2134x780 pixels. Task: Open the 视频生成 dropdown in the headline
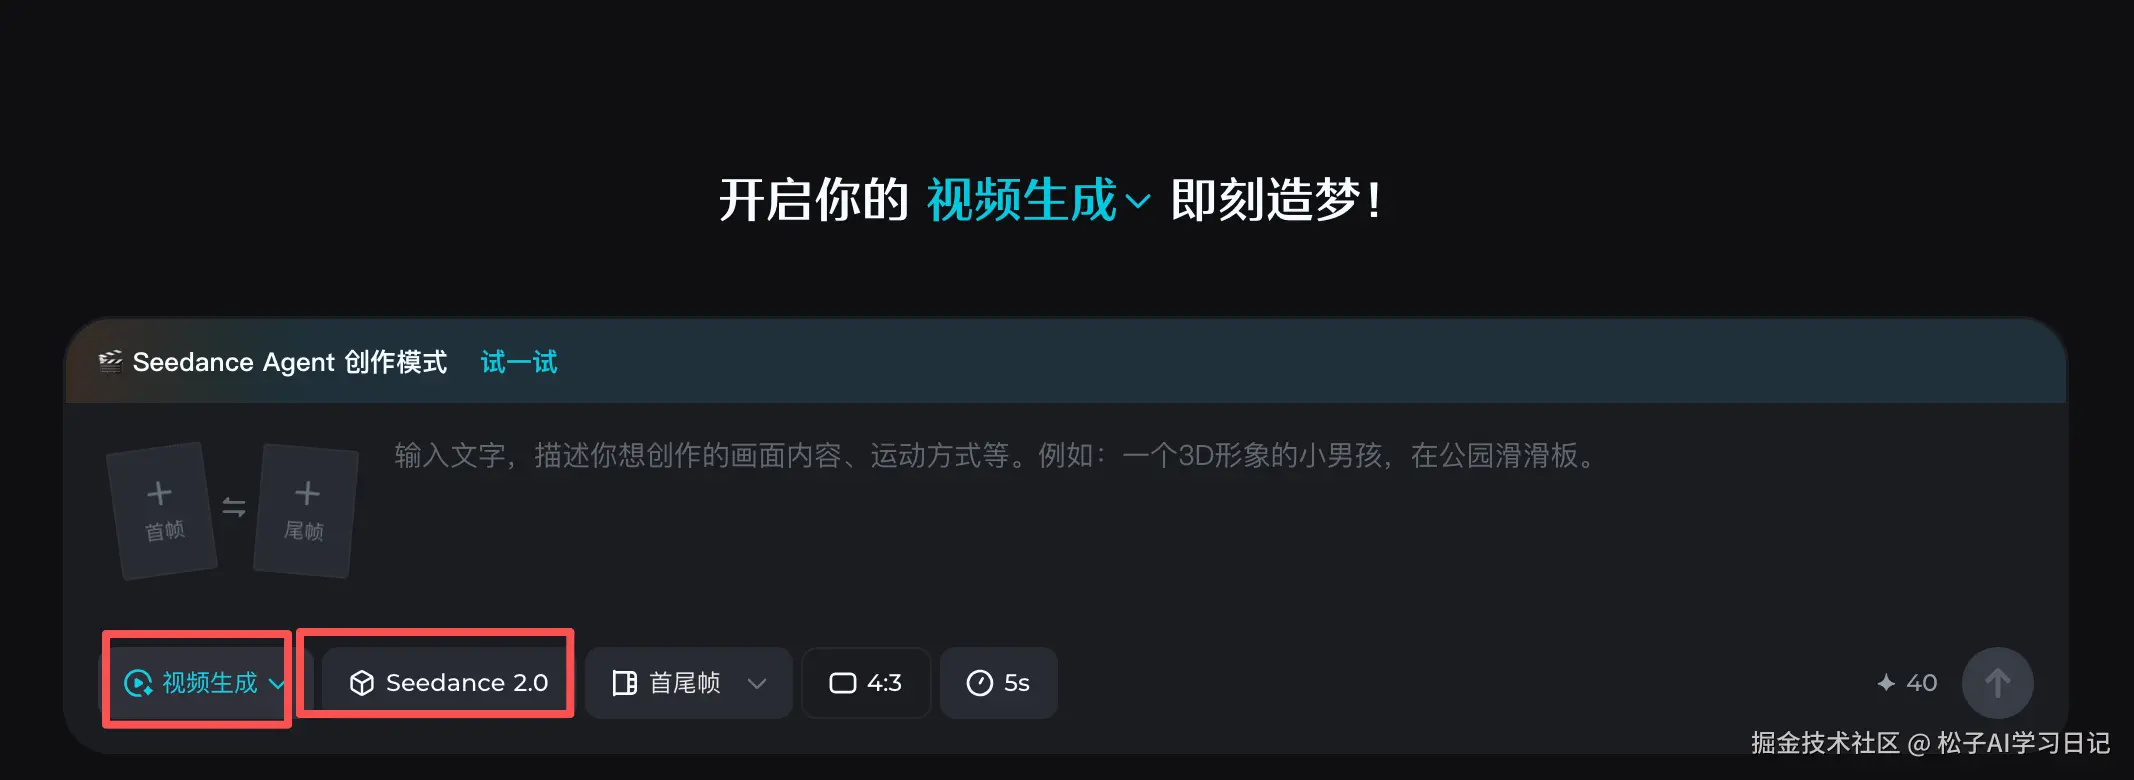coord(1038,200)
